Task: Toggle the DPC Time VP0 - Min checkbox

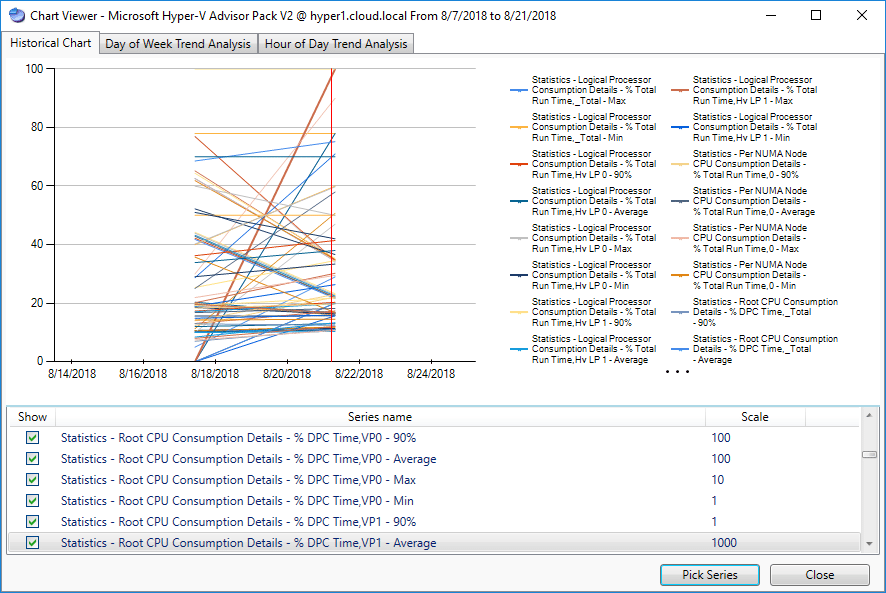Action: click(x=32, y=500)
